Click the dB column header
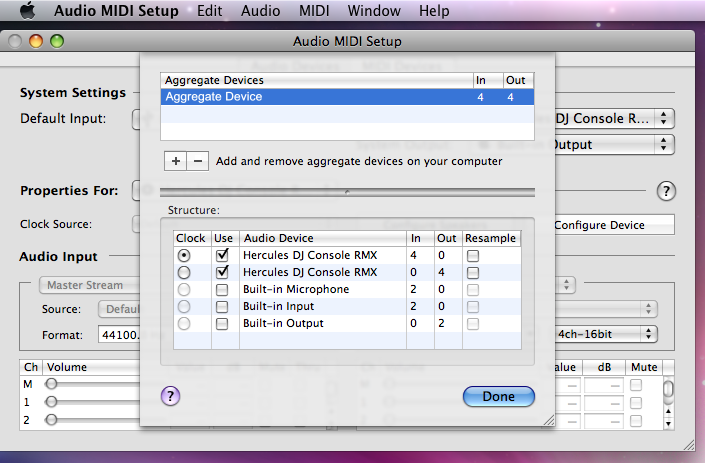This screenshot has height=463, width=705. 604,367
